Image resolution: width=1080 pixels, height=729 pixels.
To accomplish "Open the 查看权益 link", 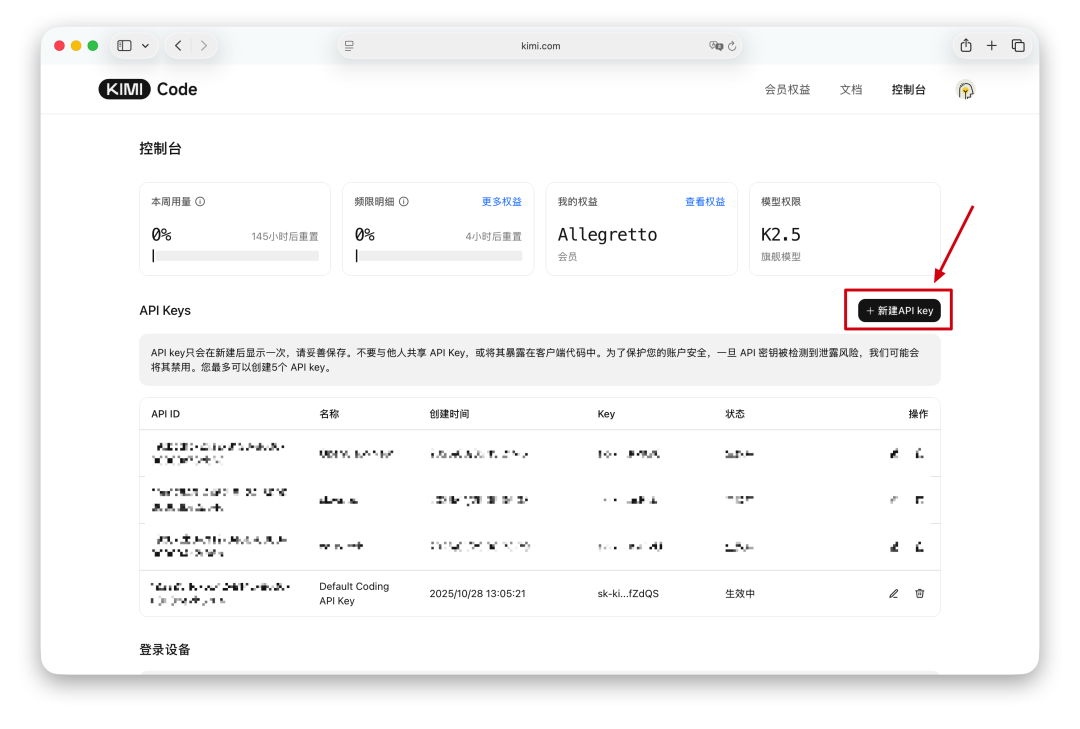I will coord(704,201).
